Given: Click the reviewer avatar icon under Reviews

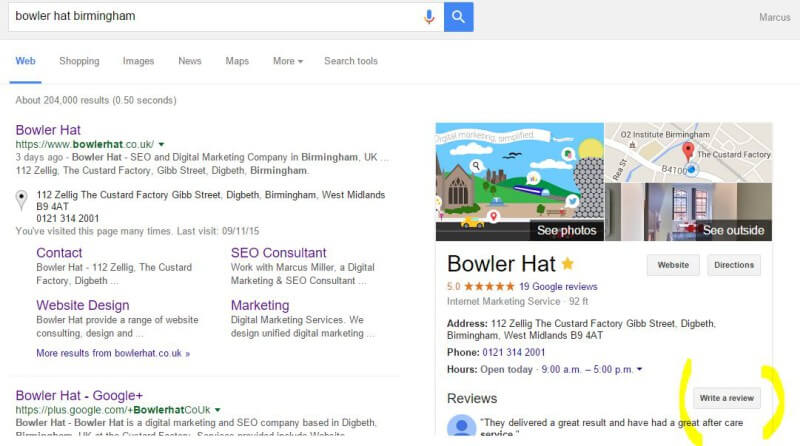Looking at the screenshot, I should (x=462, y=426).
